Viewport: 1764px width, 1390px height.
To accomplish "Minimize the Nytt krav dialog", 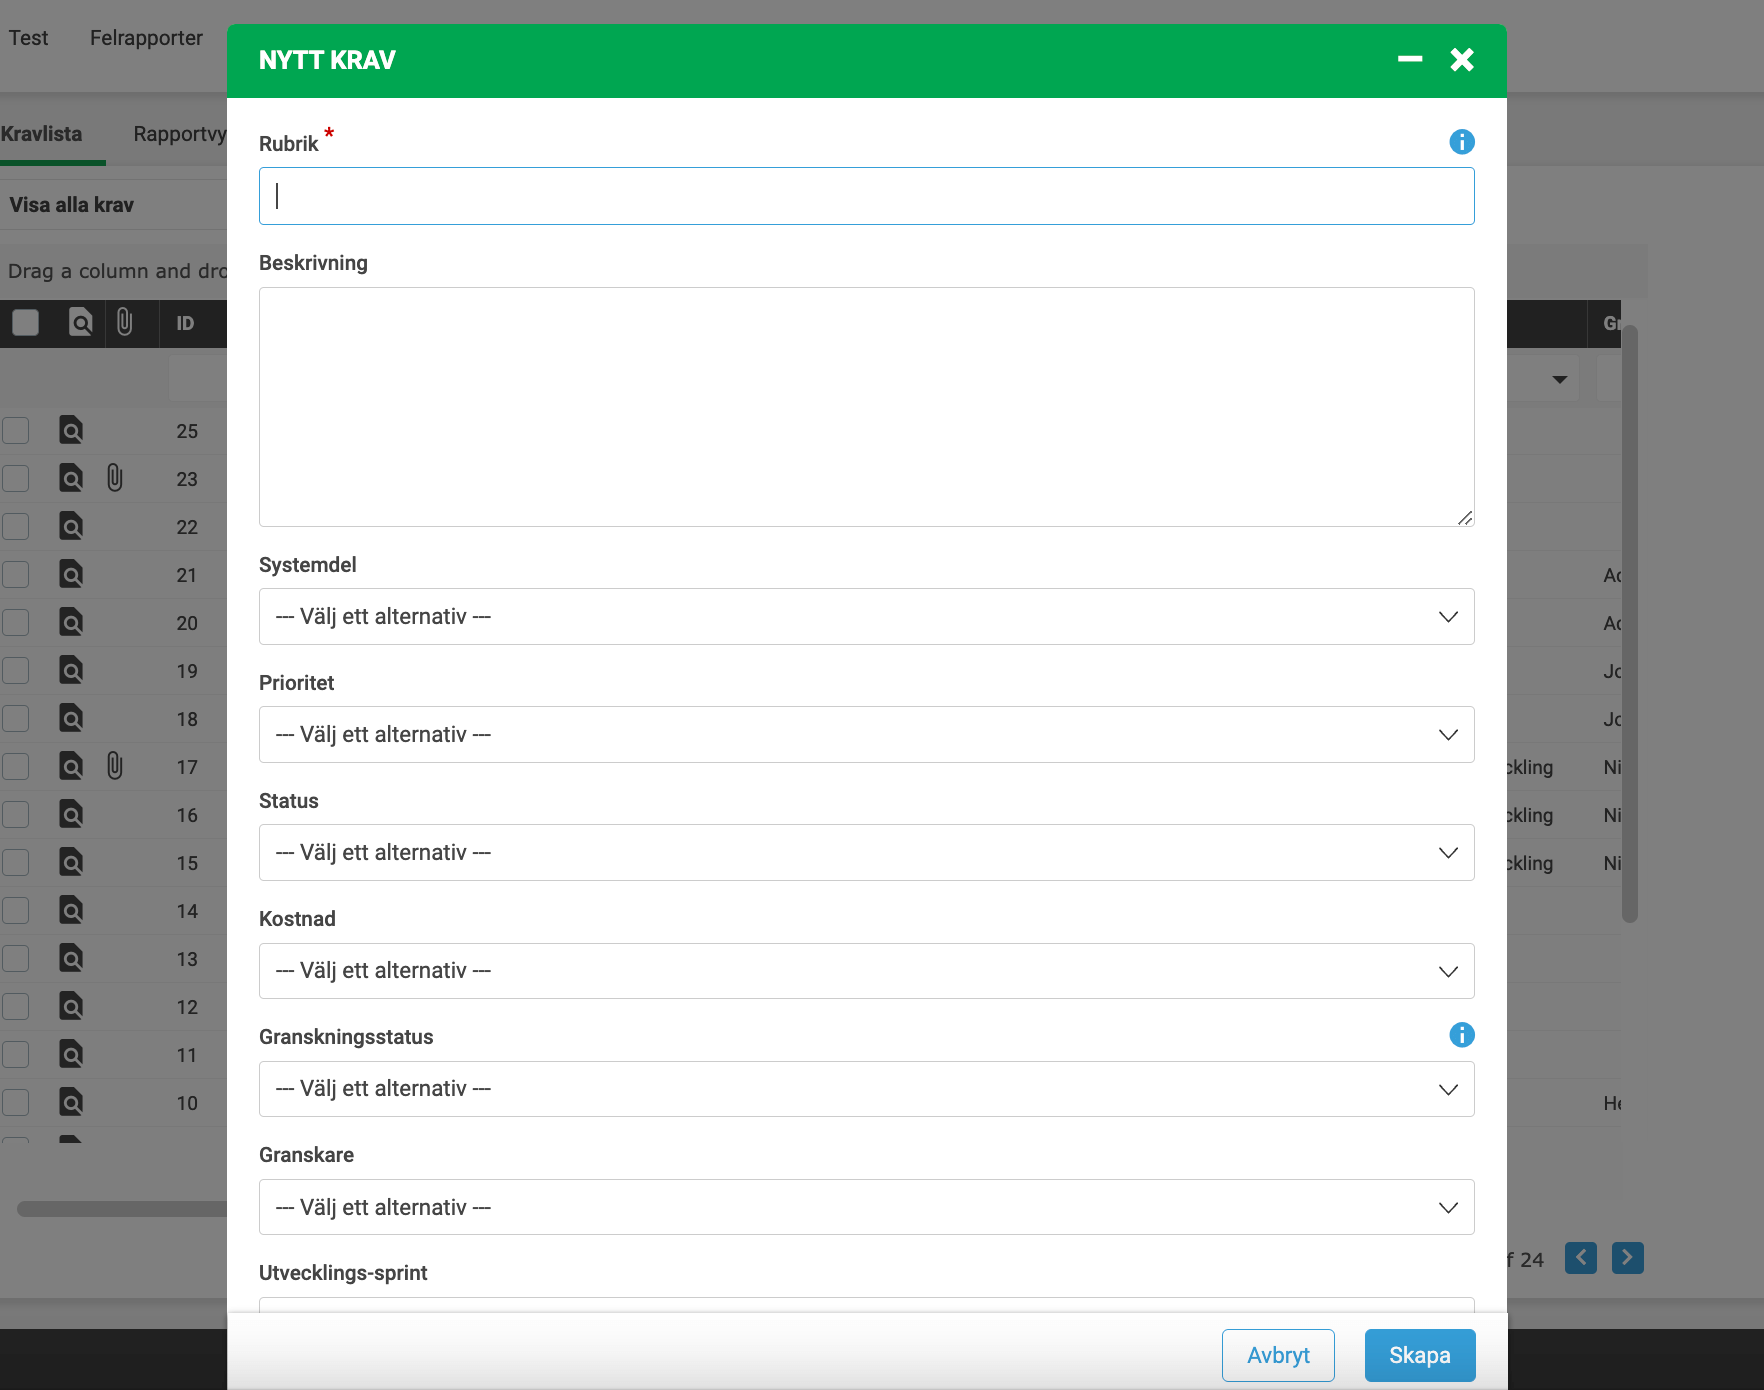I will (1410, 60).
